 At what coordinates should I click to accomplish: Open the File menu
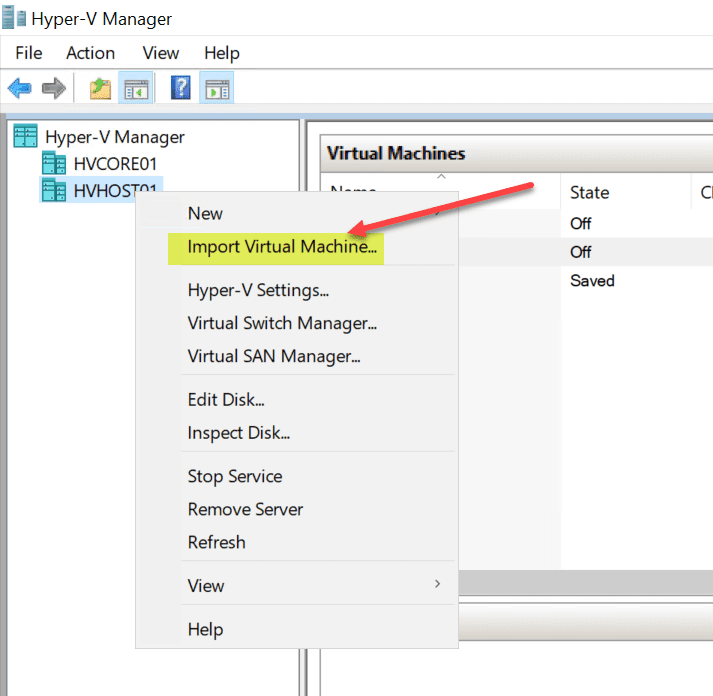tap(29, 53)
